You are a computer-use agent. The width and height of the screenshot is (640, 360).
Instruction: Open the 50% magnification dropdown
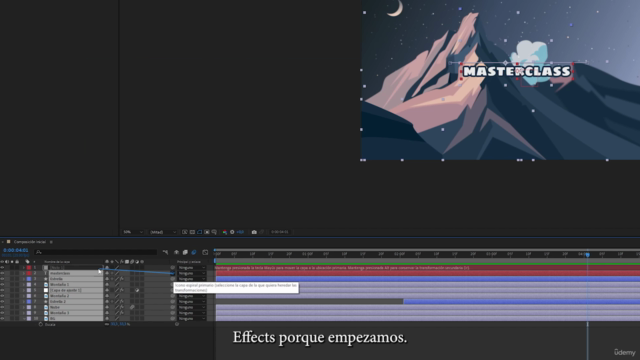click(x=133, y=232)
